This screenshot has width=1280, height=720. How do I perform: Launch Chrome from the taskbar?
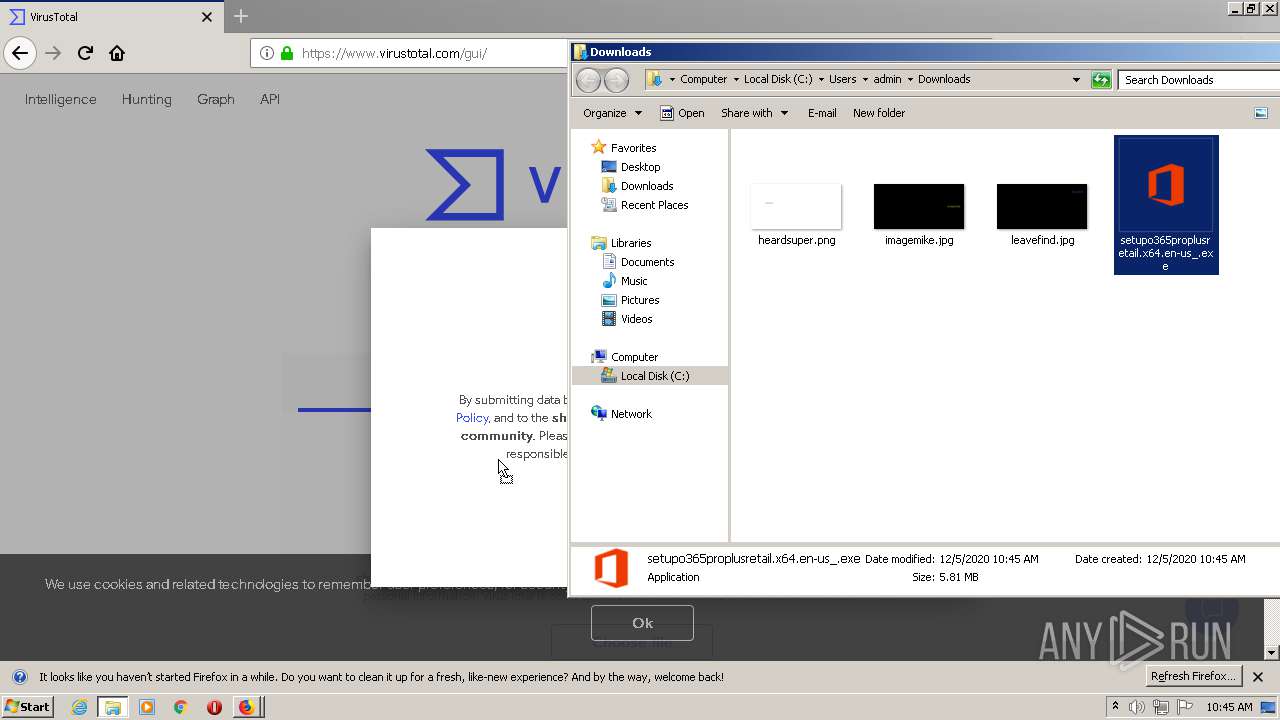180,707
